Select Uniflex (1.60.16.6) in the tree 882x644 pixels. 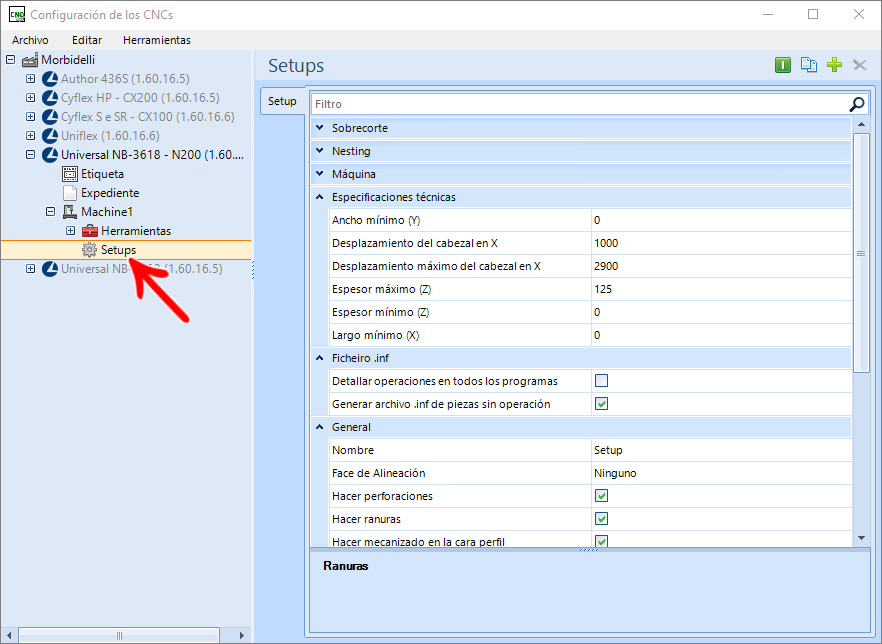pyautogui.click(x=110, y=136)
